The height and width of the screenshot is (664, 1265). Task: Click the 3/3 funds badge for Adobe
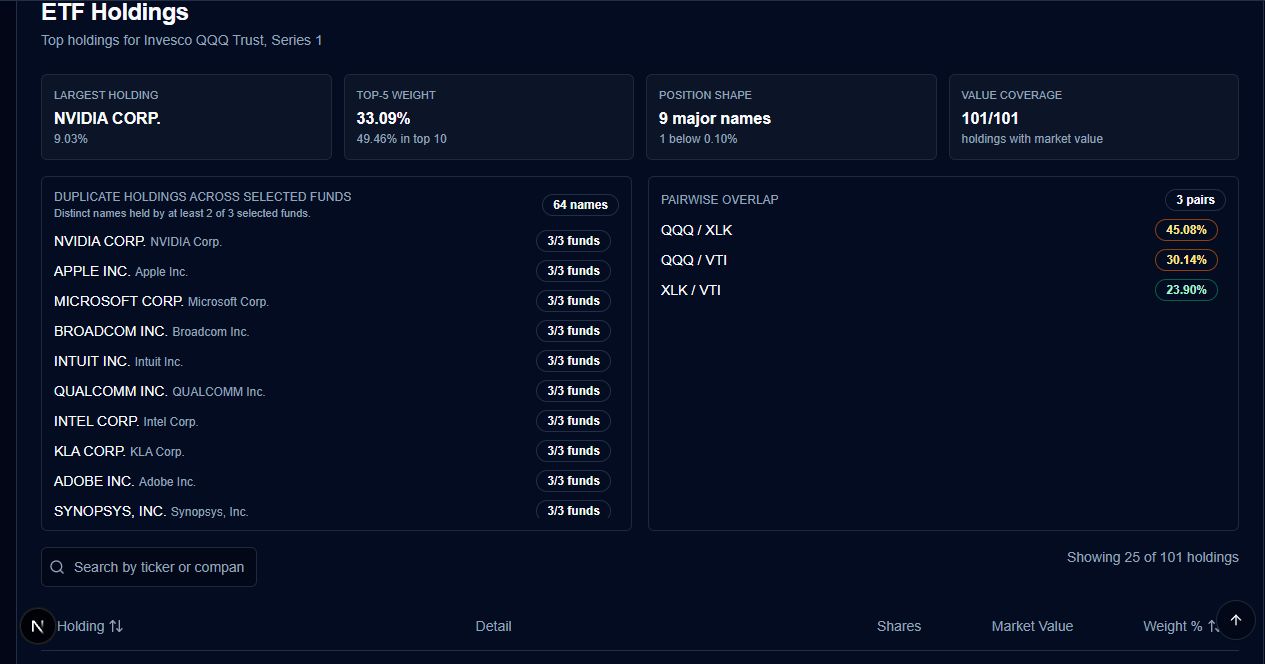573,481
